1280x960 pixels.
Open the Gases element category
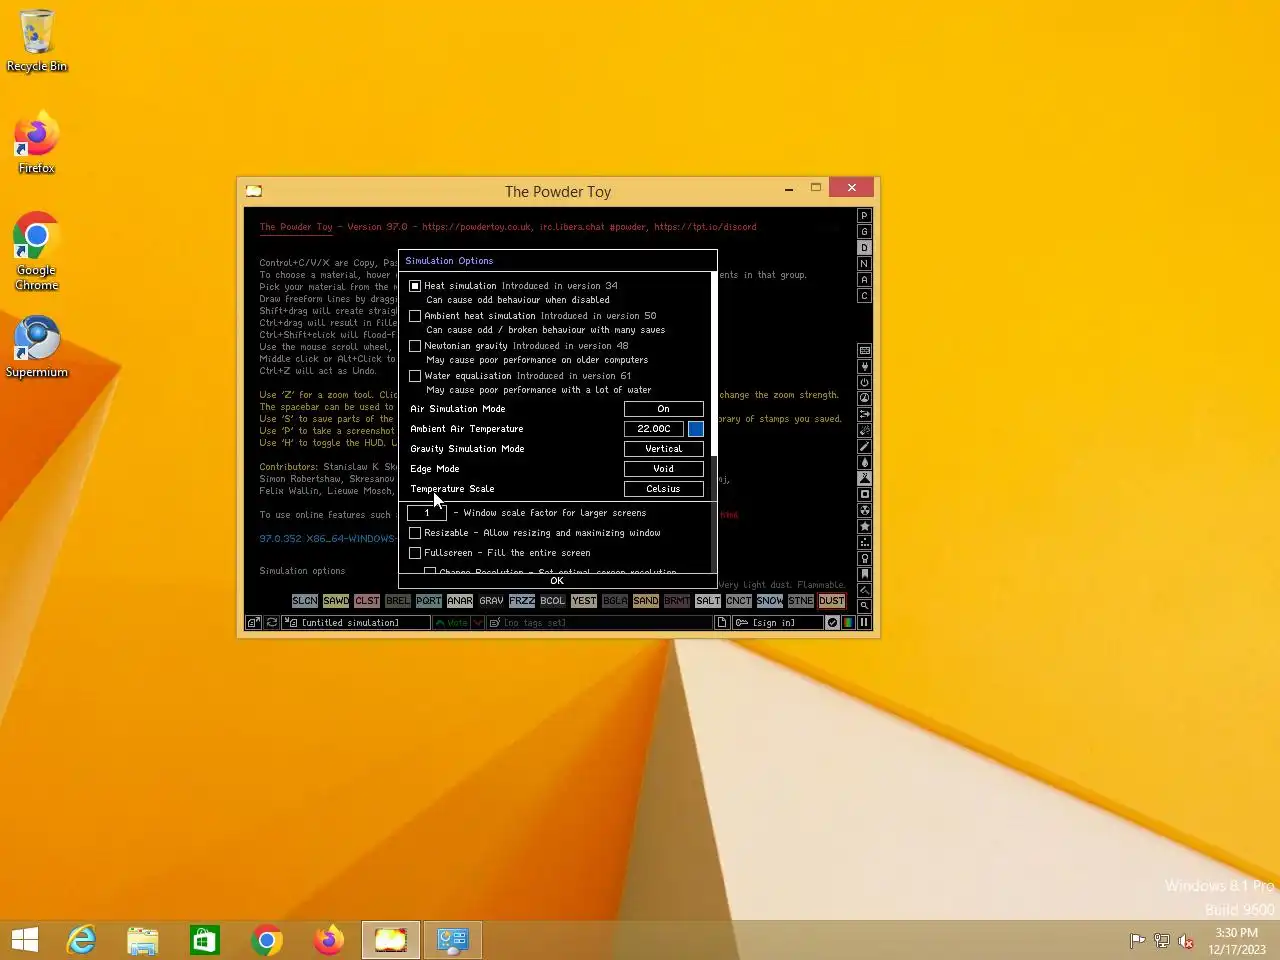coord(865,446)
